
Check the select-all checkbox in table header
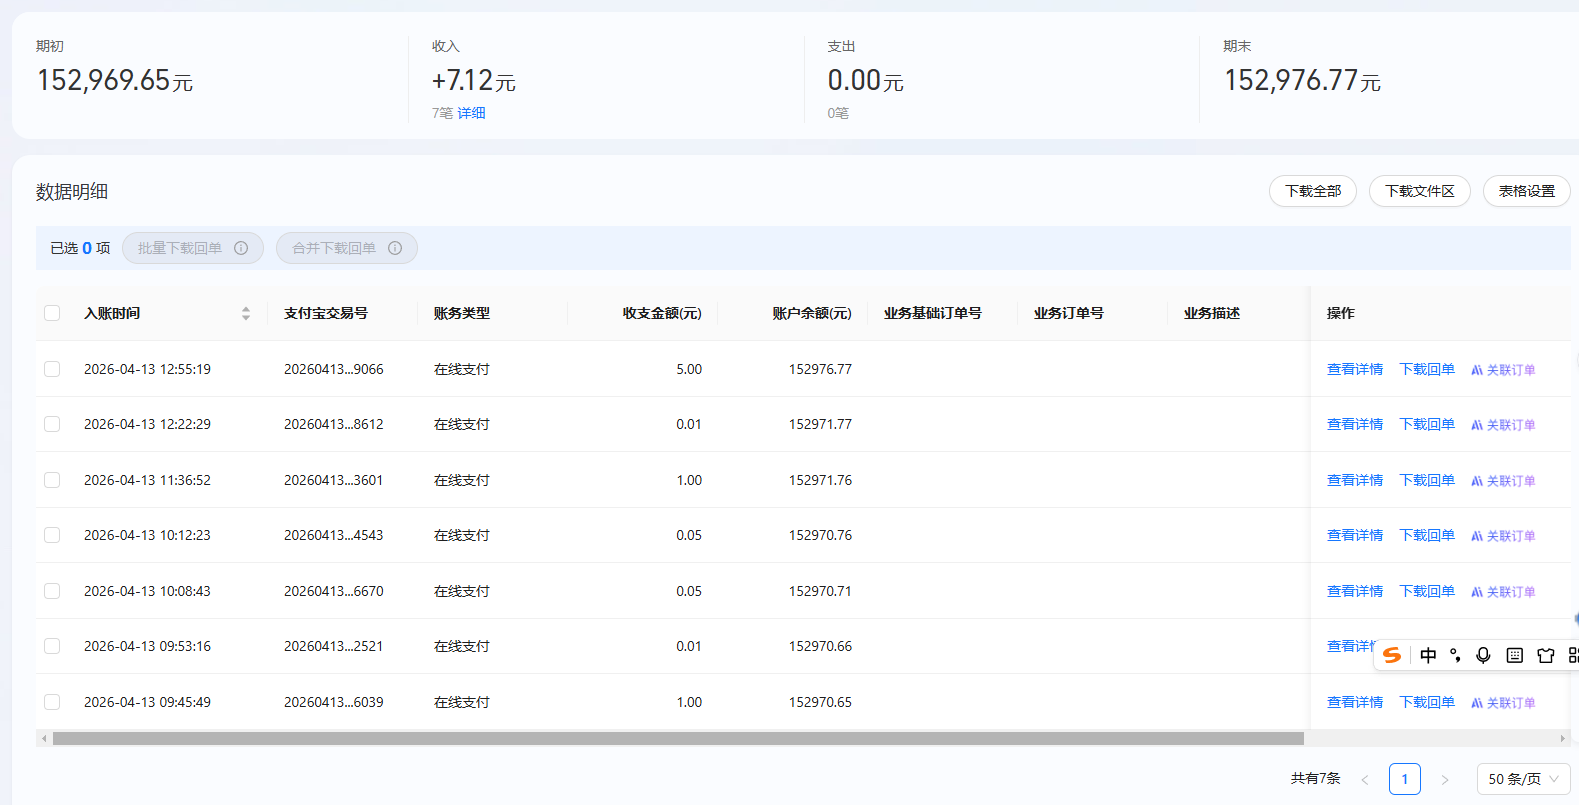click(52, 314)
